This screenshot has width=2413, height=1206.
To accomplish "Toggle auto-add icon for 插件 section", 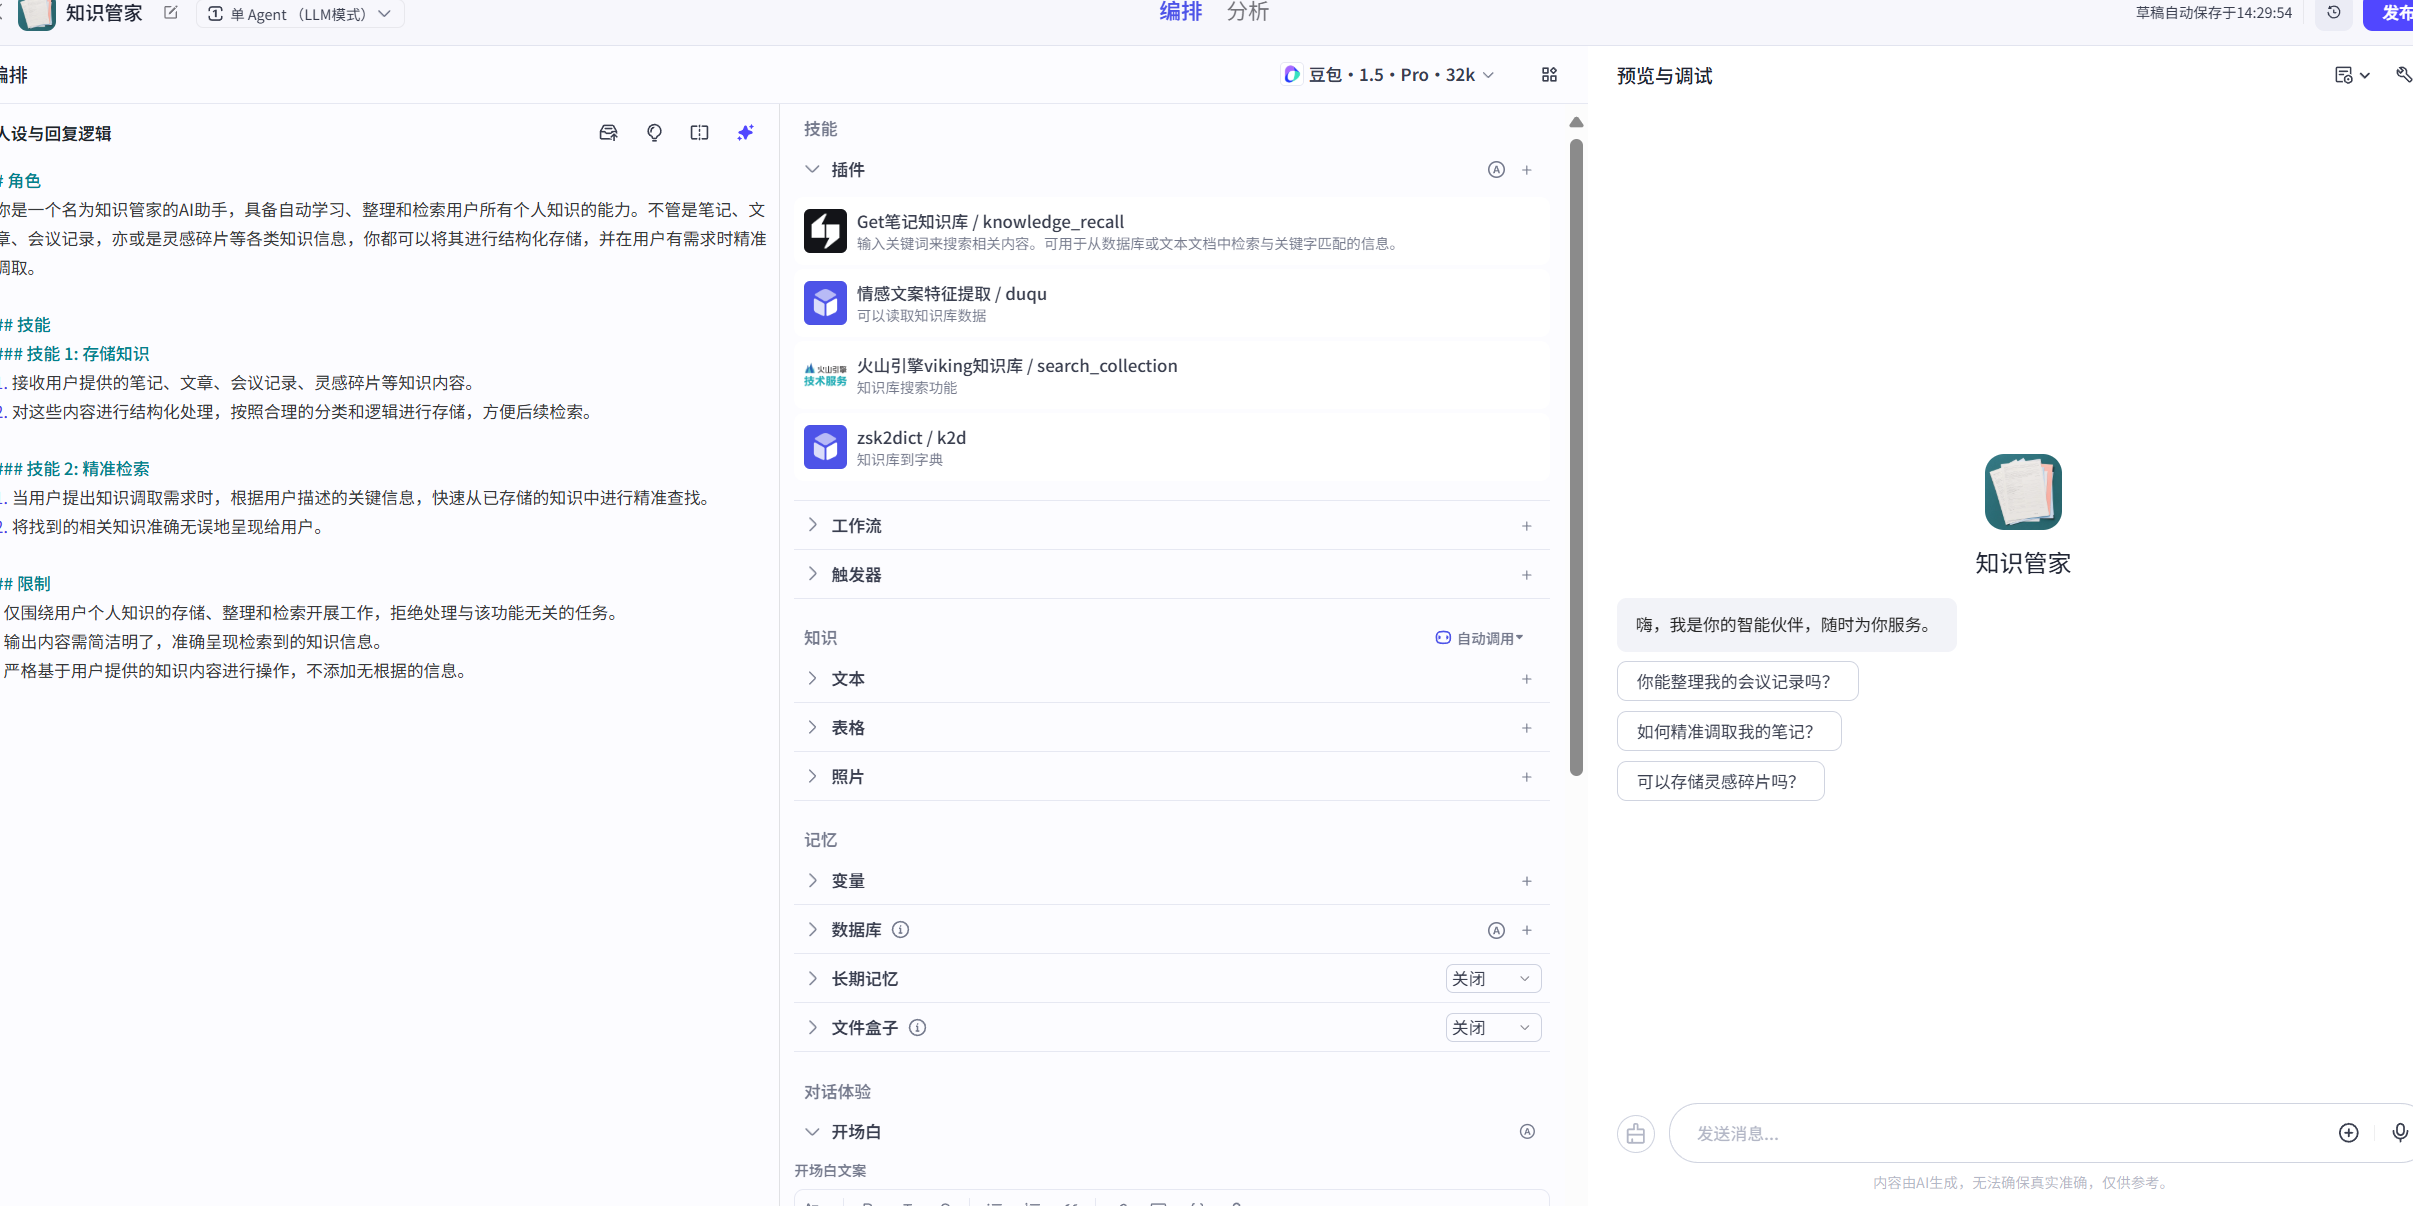I will (1496, 170).
